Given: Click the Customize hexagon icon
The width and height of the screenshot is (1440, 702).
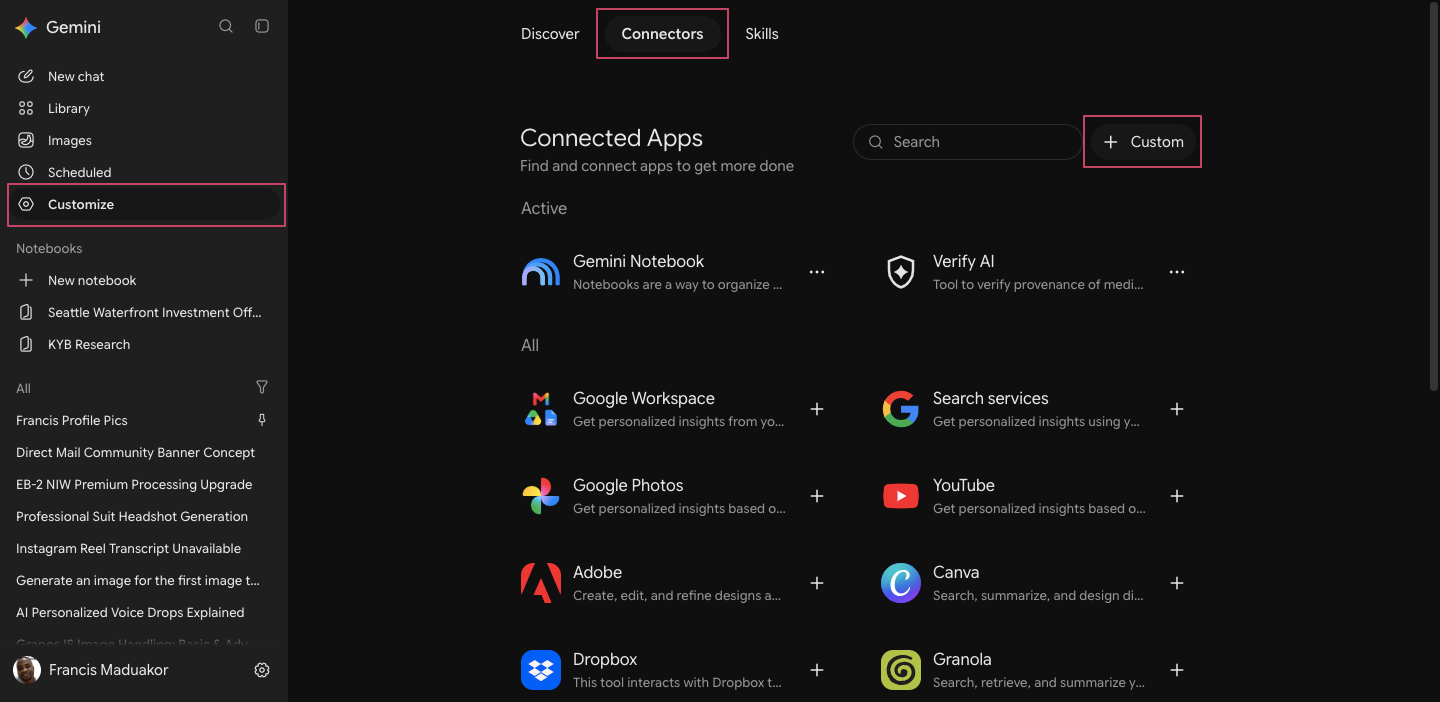Looking at the screenshot, I should (26, 204).
